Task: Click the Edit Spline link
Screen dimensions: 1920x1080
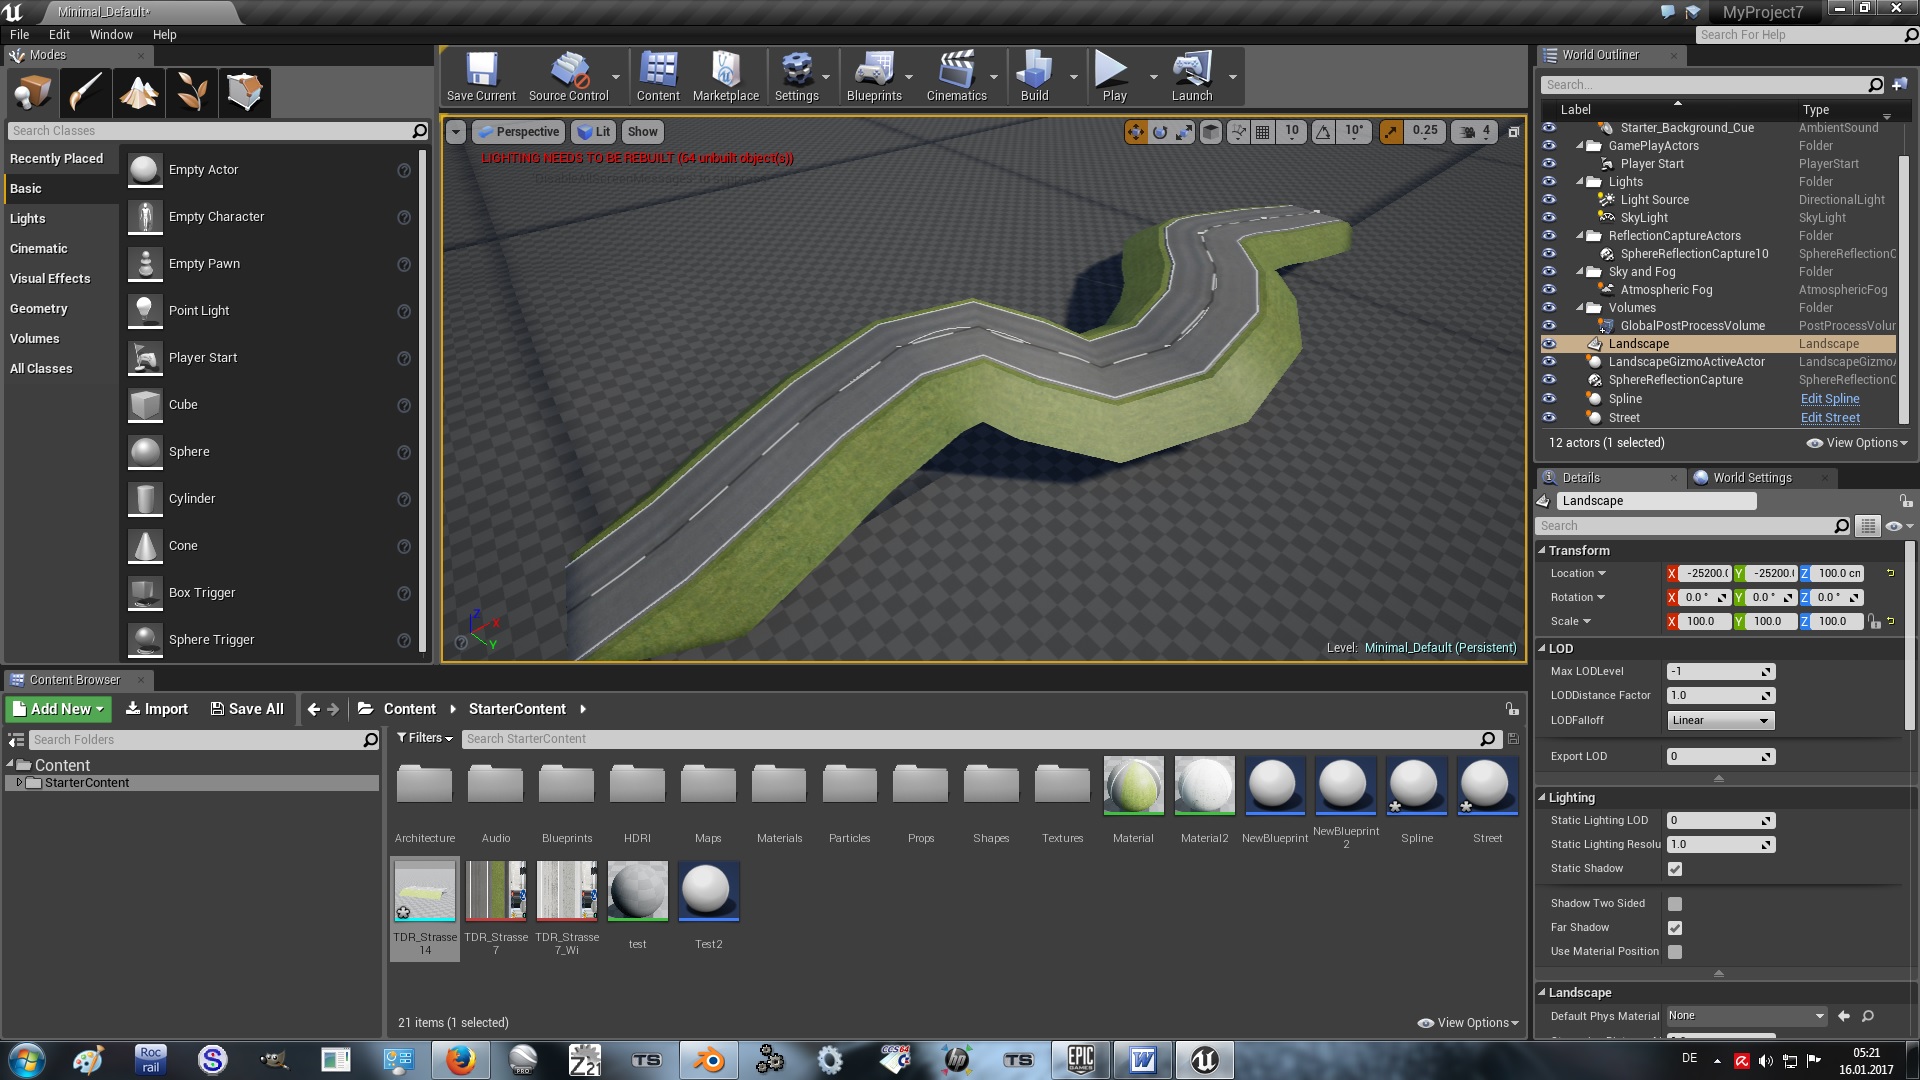Action: (x=1830, y=399)
